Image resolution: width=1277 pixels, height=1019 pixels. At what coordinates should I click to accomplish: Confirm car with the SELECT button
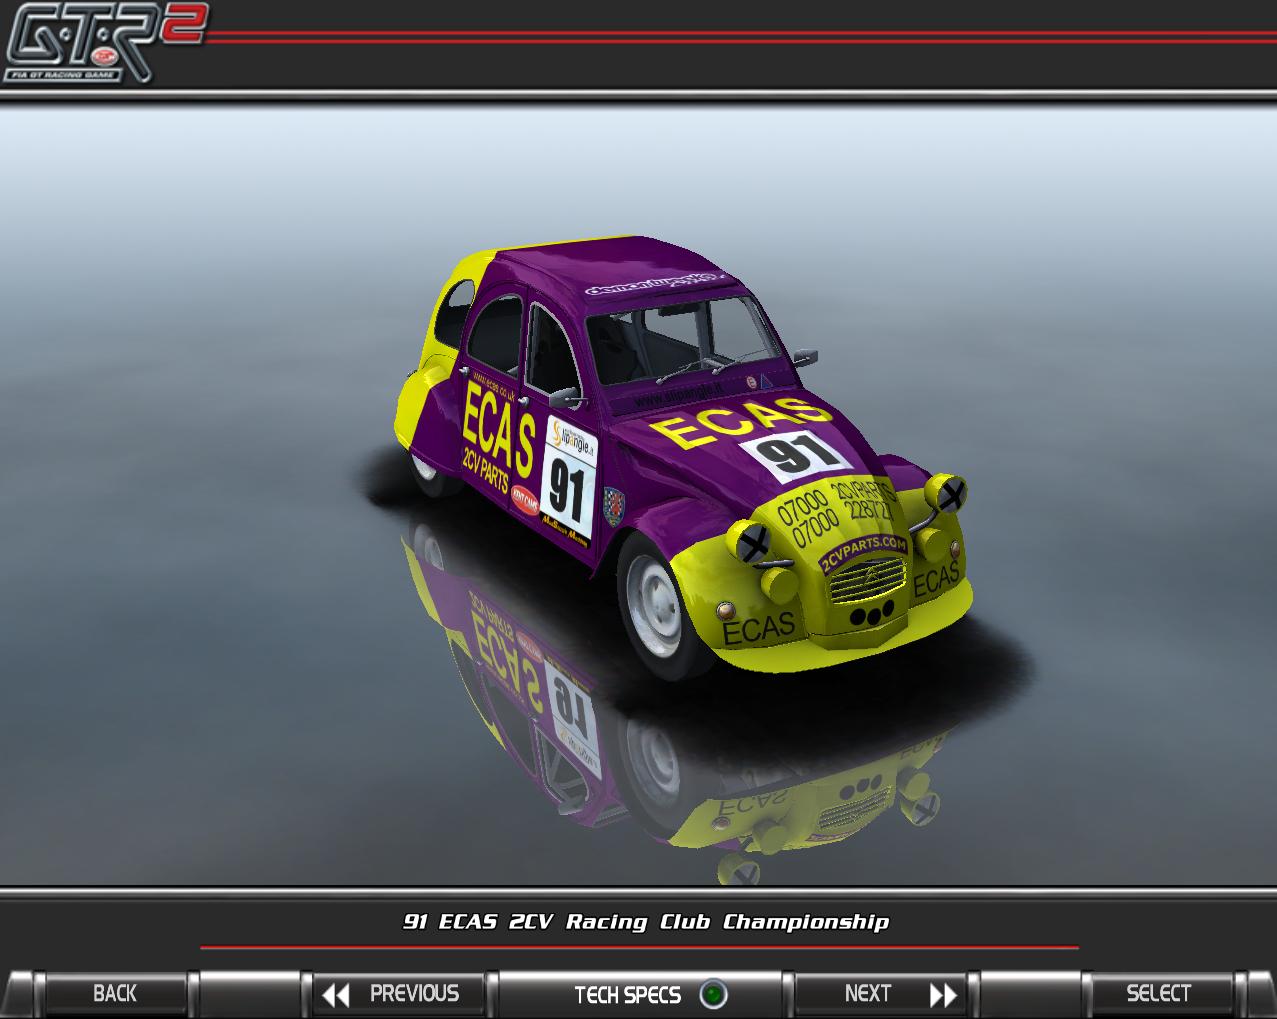1158,994
